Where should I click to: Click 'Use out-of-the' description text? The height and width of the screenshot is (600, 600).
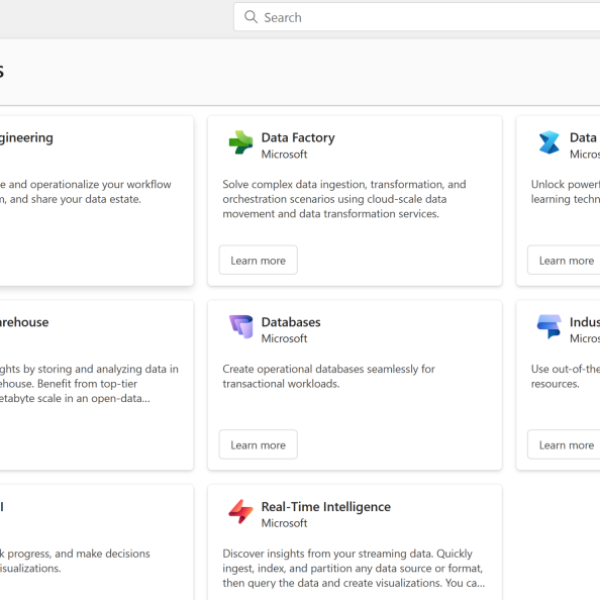565,376
